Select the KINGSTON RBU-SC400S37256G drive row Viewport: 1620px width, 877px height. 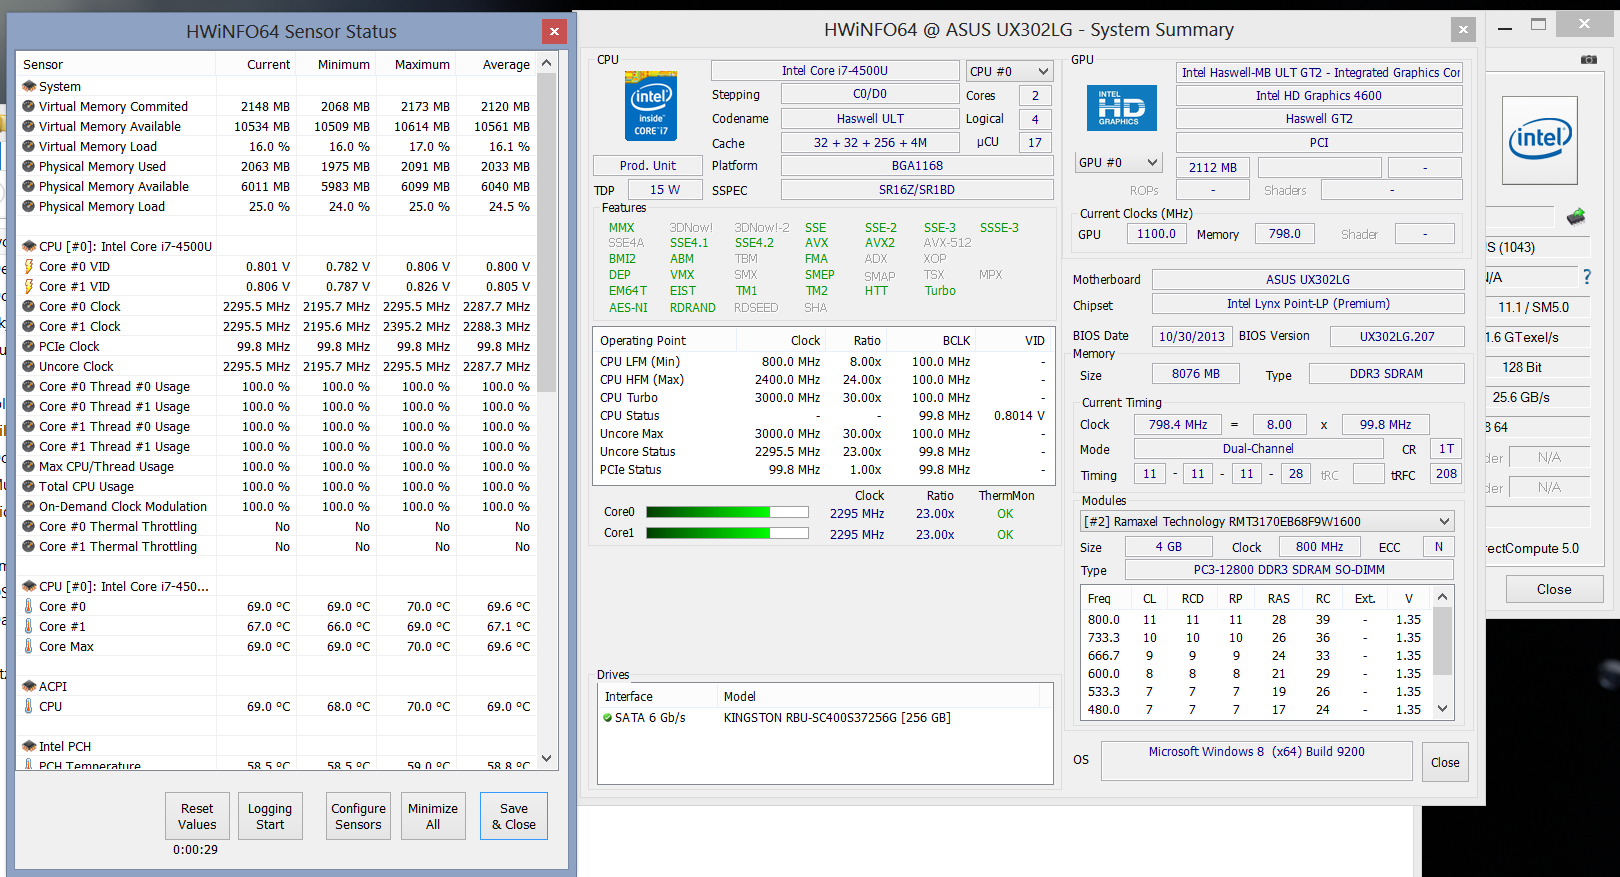pos(826,718)
